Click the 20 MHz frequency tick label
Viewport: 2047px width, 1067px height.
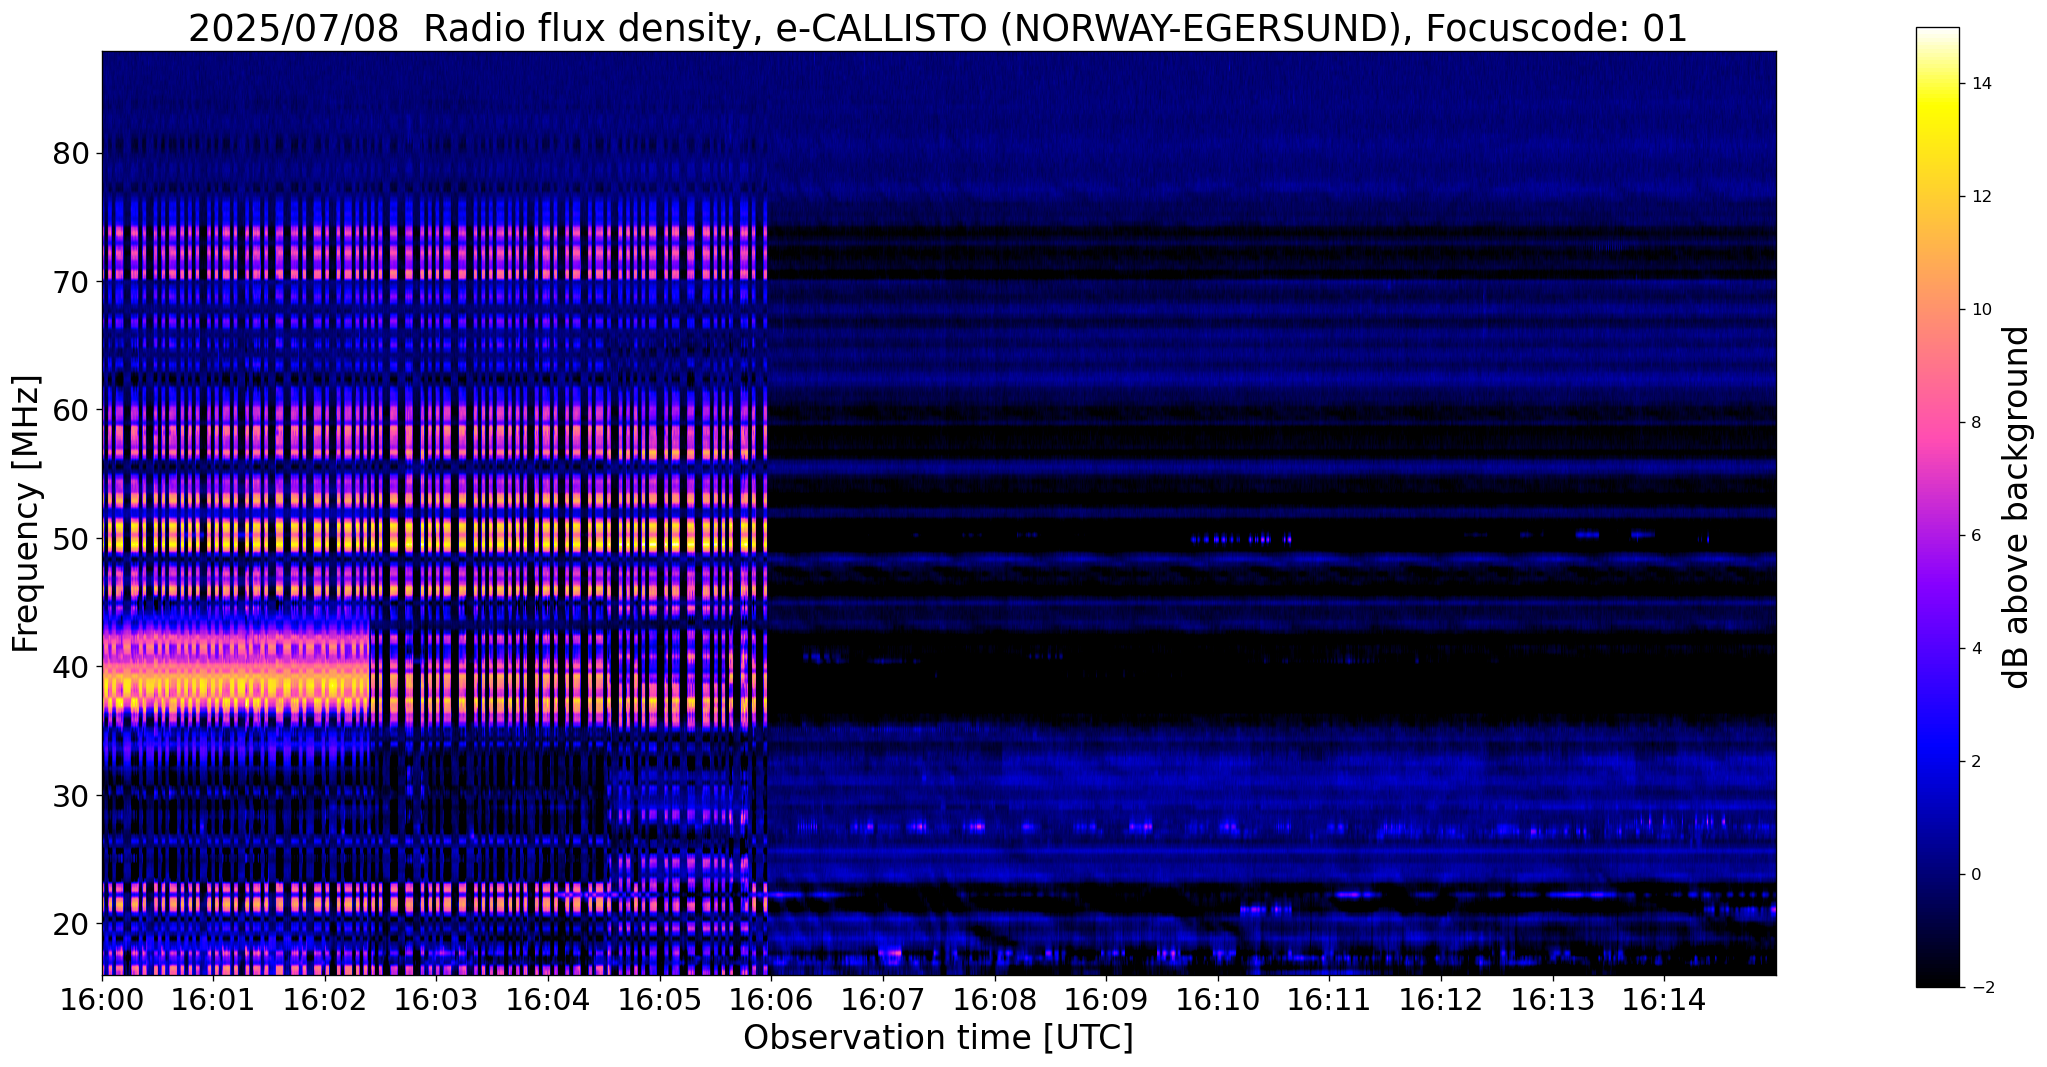71,923
